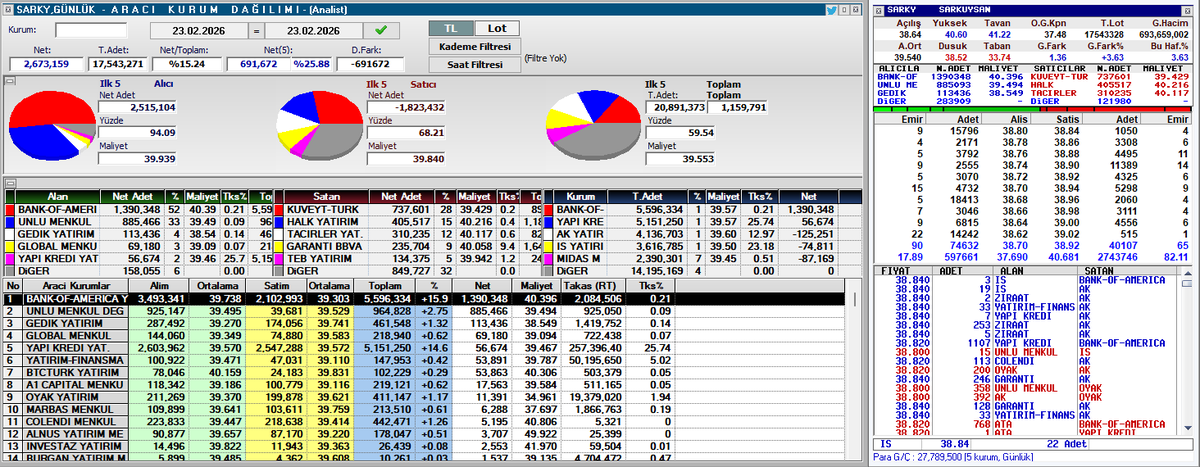Click the green-red buyer seller ratio bar
1200x467 pixels.
pyautogui.click(x=1034, y=109)
